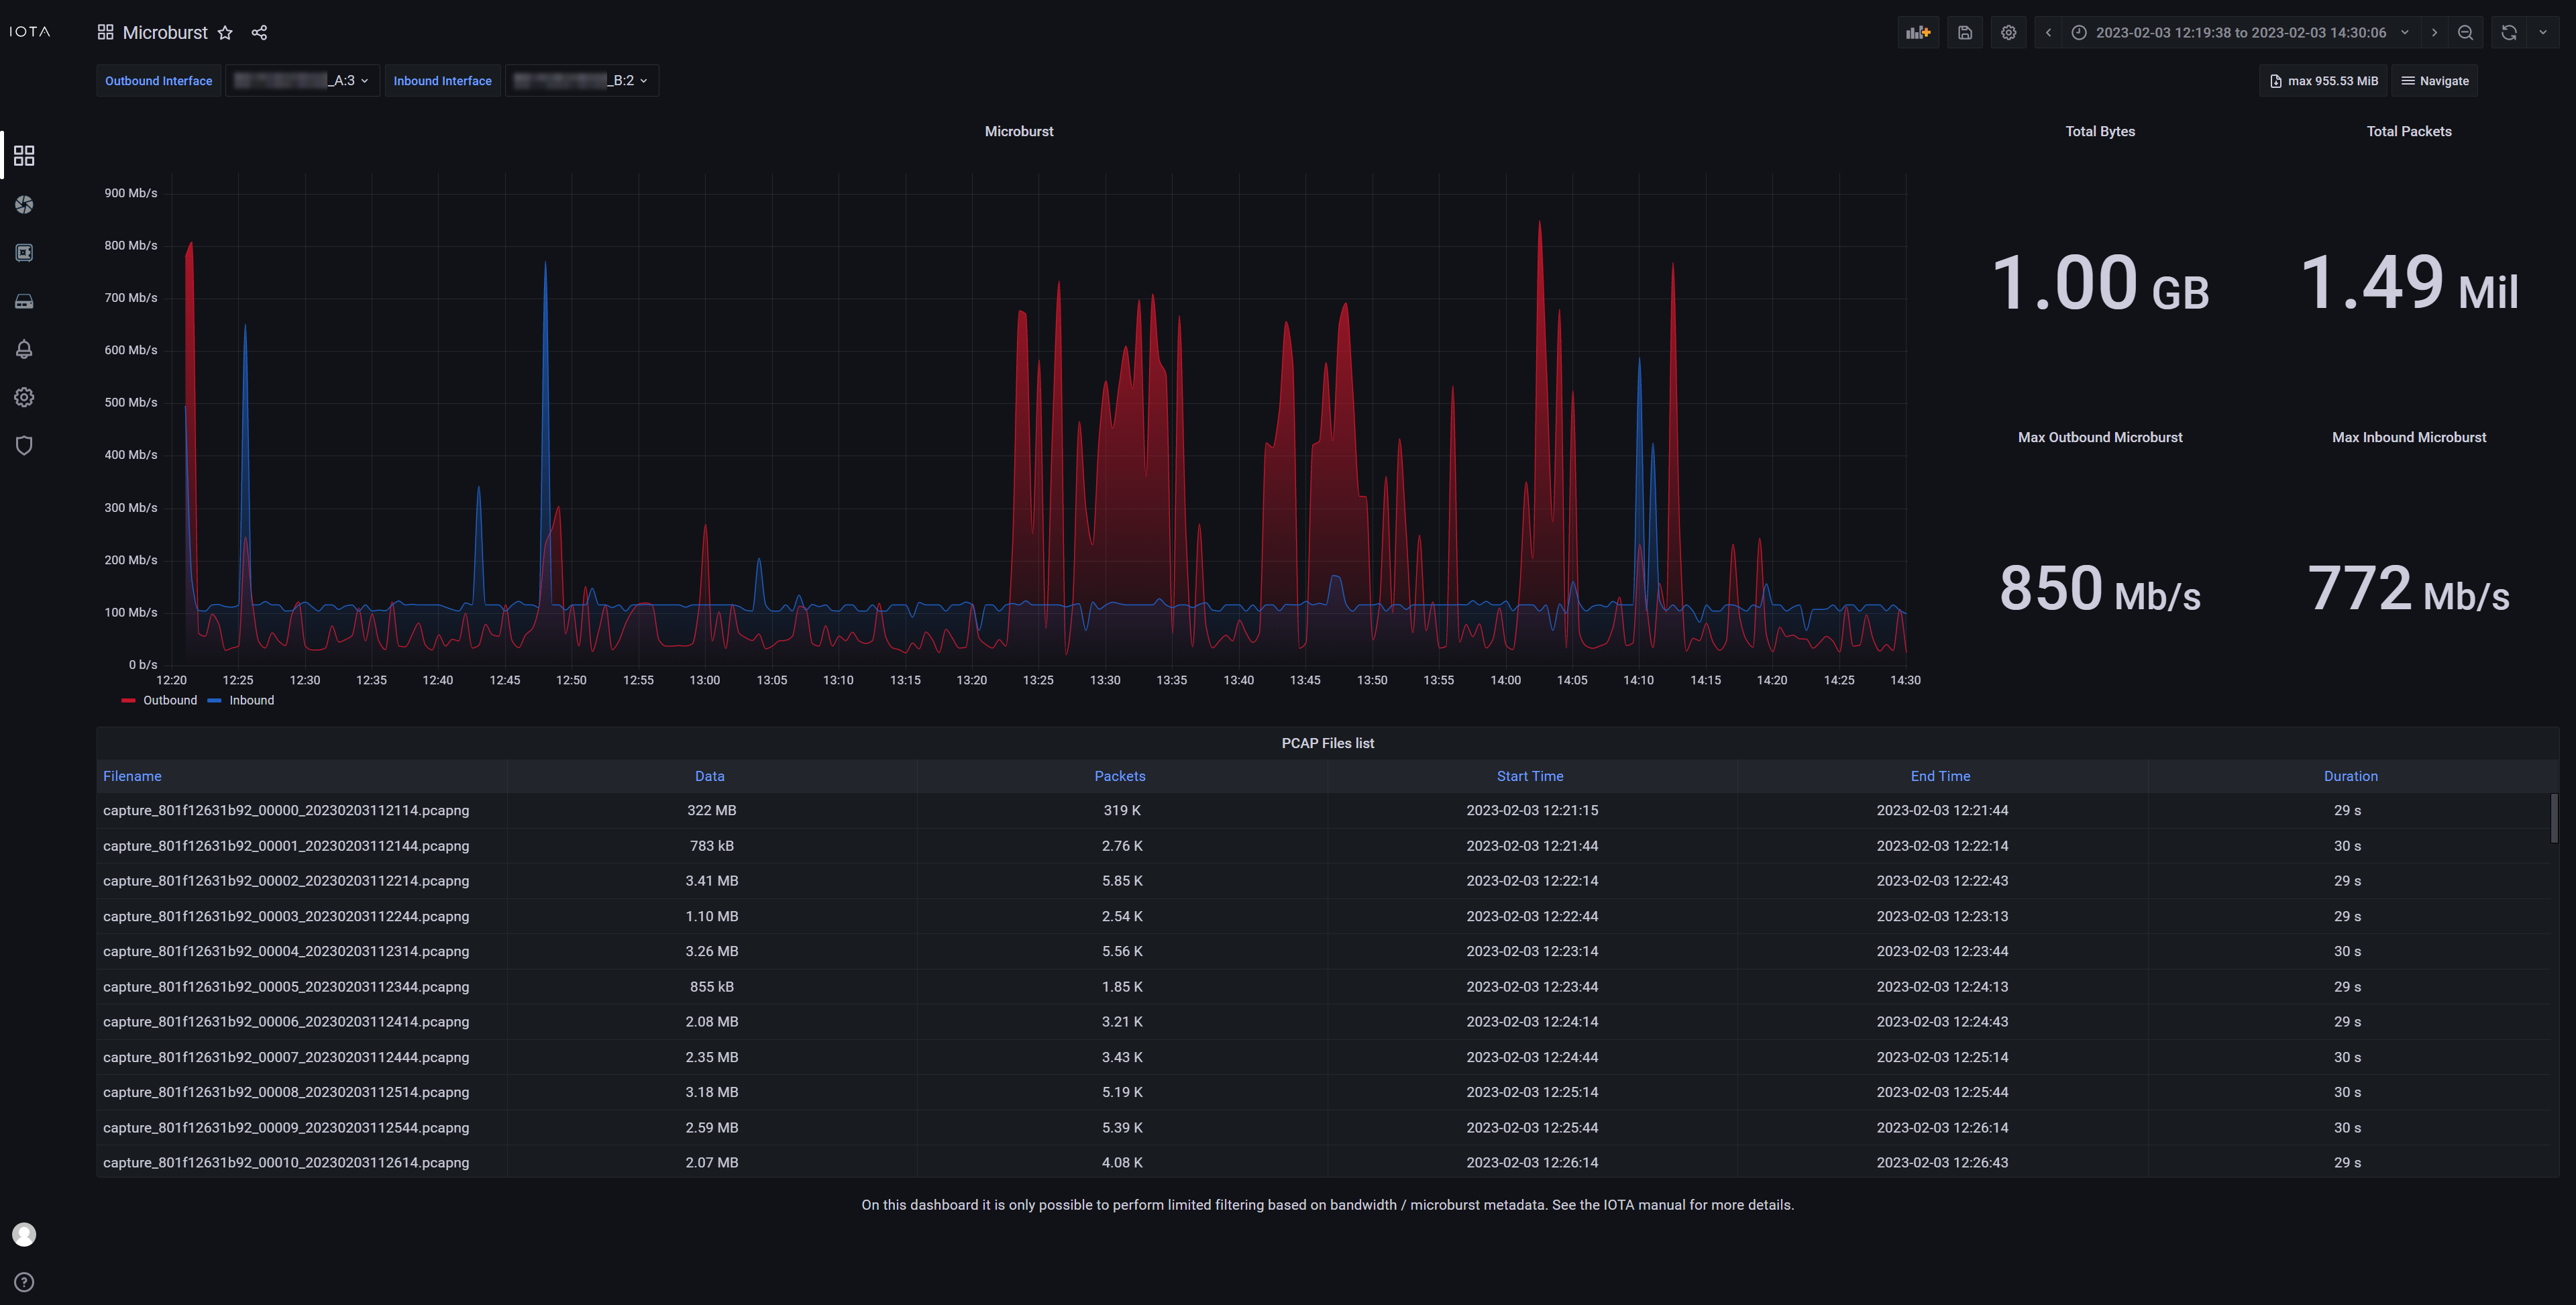Click the Add panel icon in toolbar
The image size is (2576, 1305).
tap(1917, 33)
